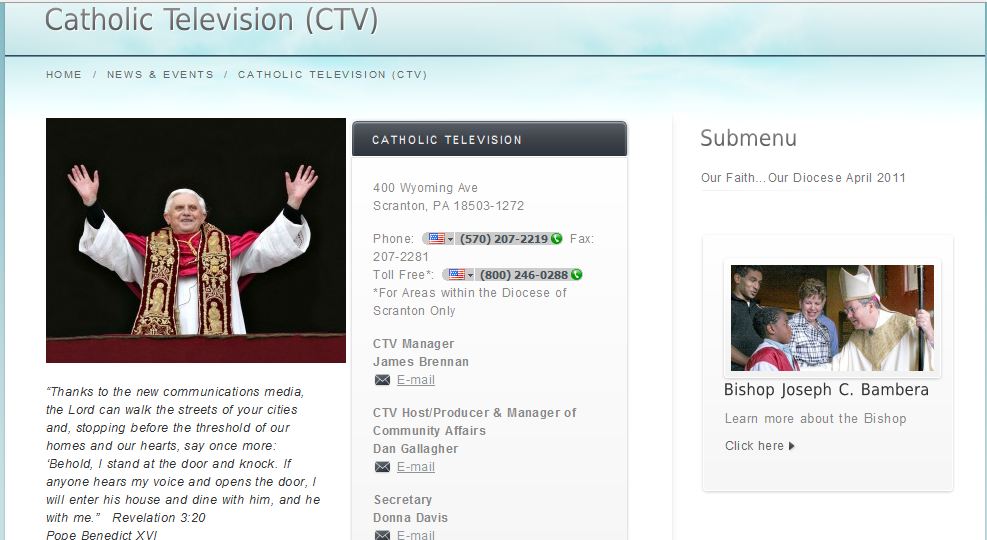Click the 'Revelation 3:20' citation text
987x540 pixels.
tap(159, 517)
